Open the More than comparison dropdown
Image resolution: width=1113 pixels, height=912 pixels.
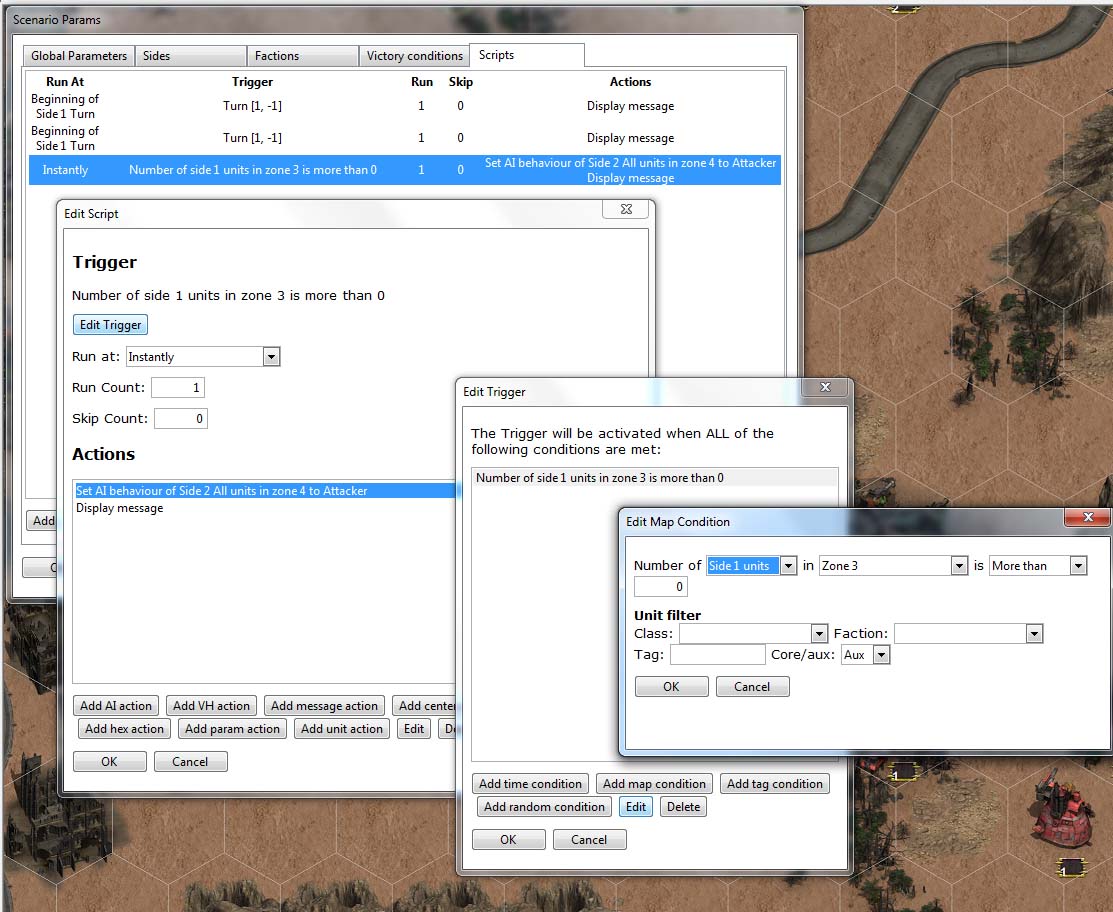(1077, 566)
